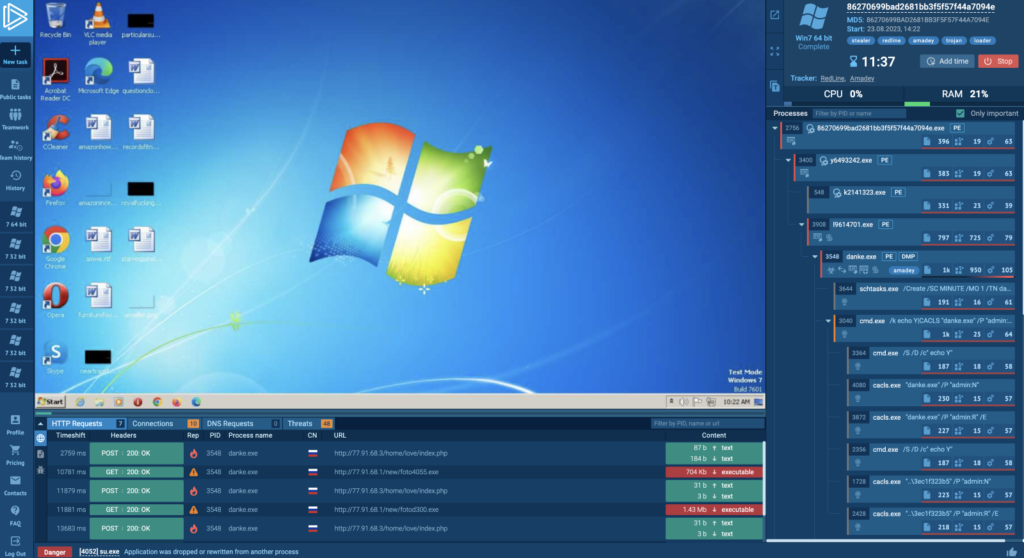Collapse the bottom network panel arrow
The image size is (1024, 558).
point(42,423)
